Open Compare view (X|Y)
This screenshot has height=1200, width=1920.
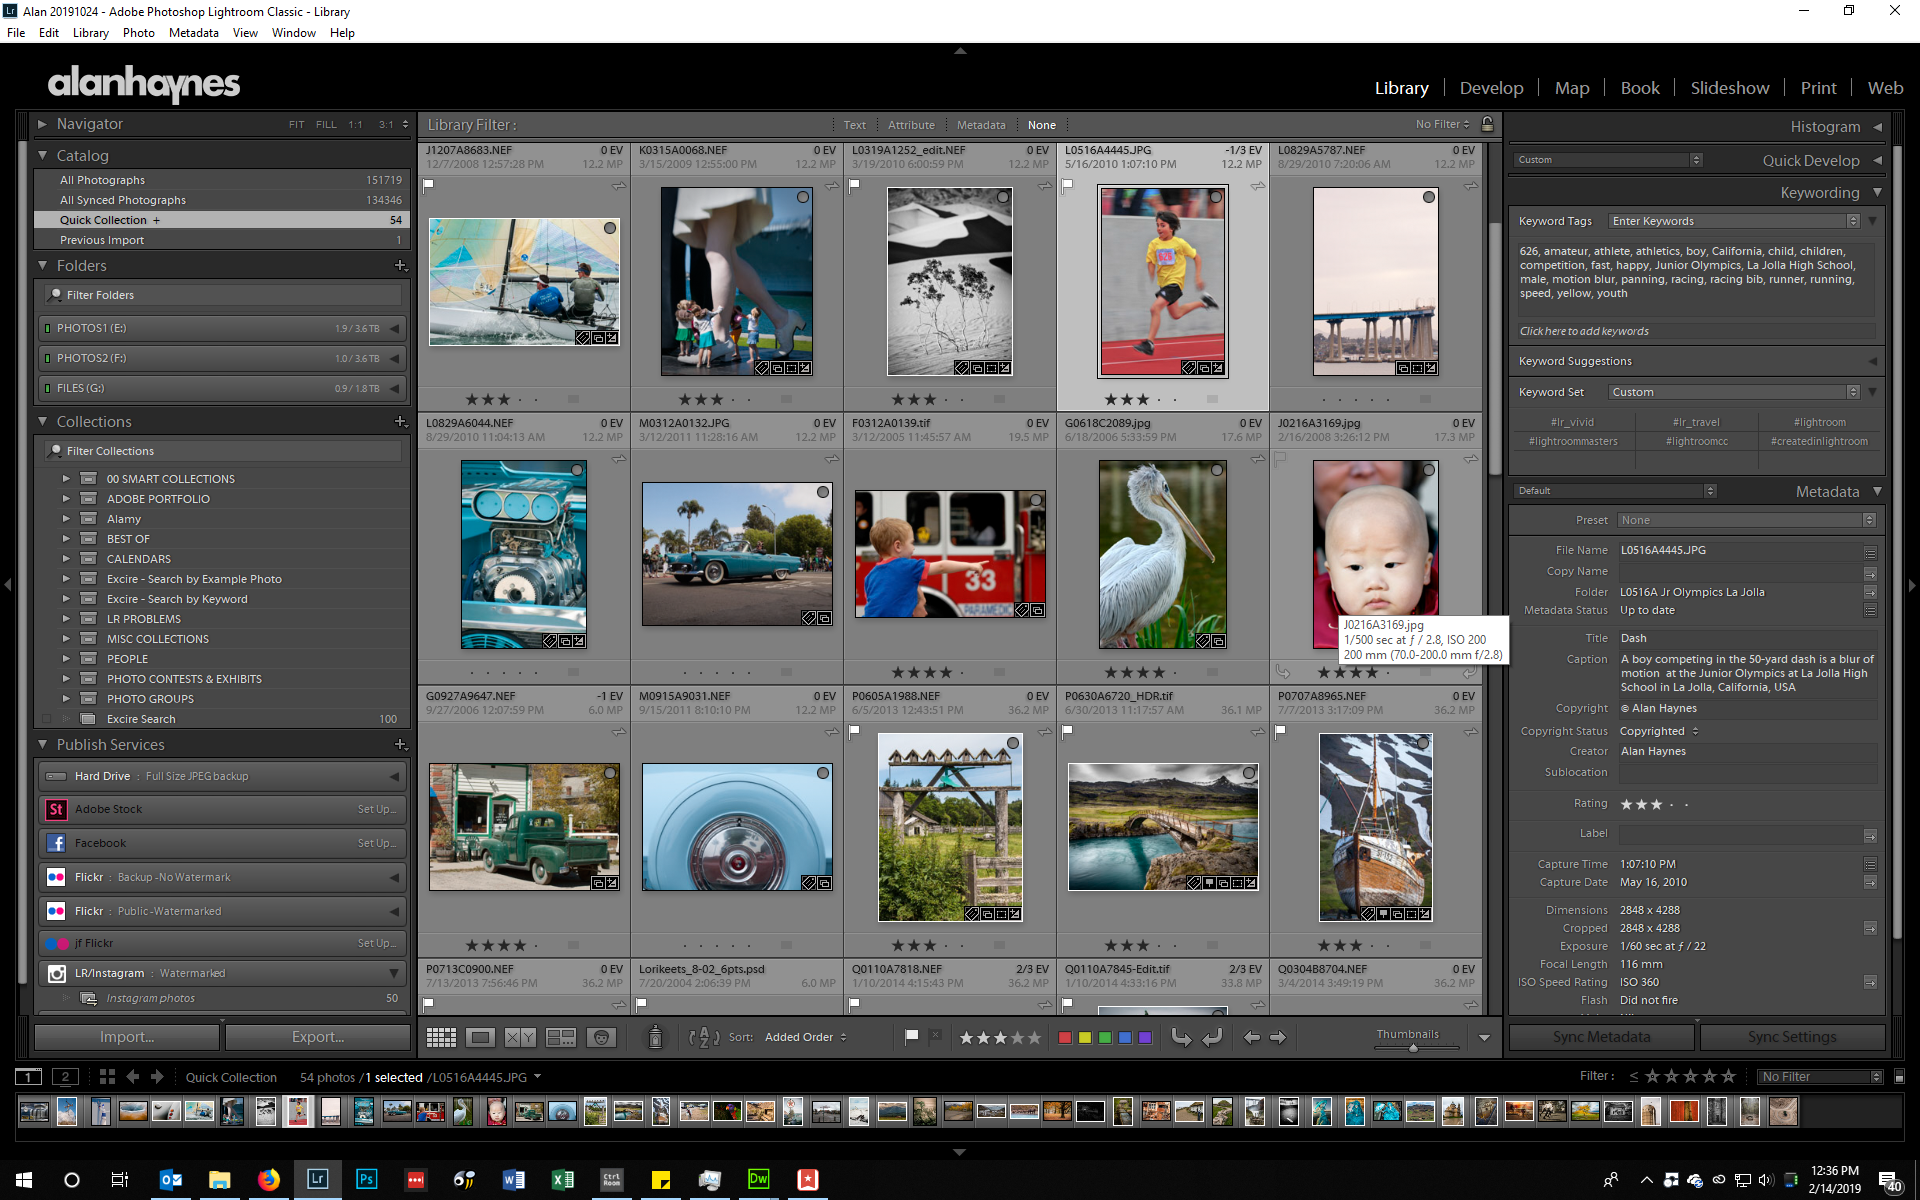click(x=520, y=1037)
